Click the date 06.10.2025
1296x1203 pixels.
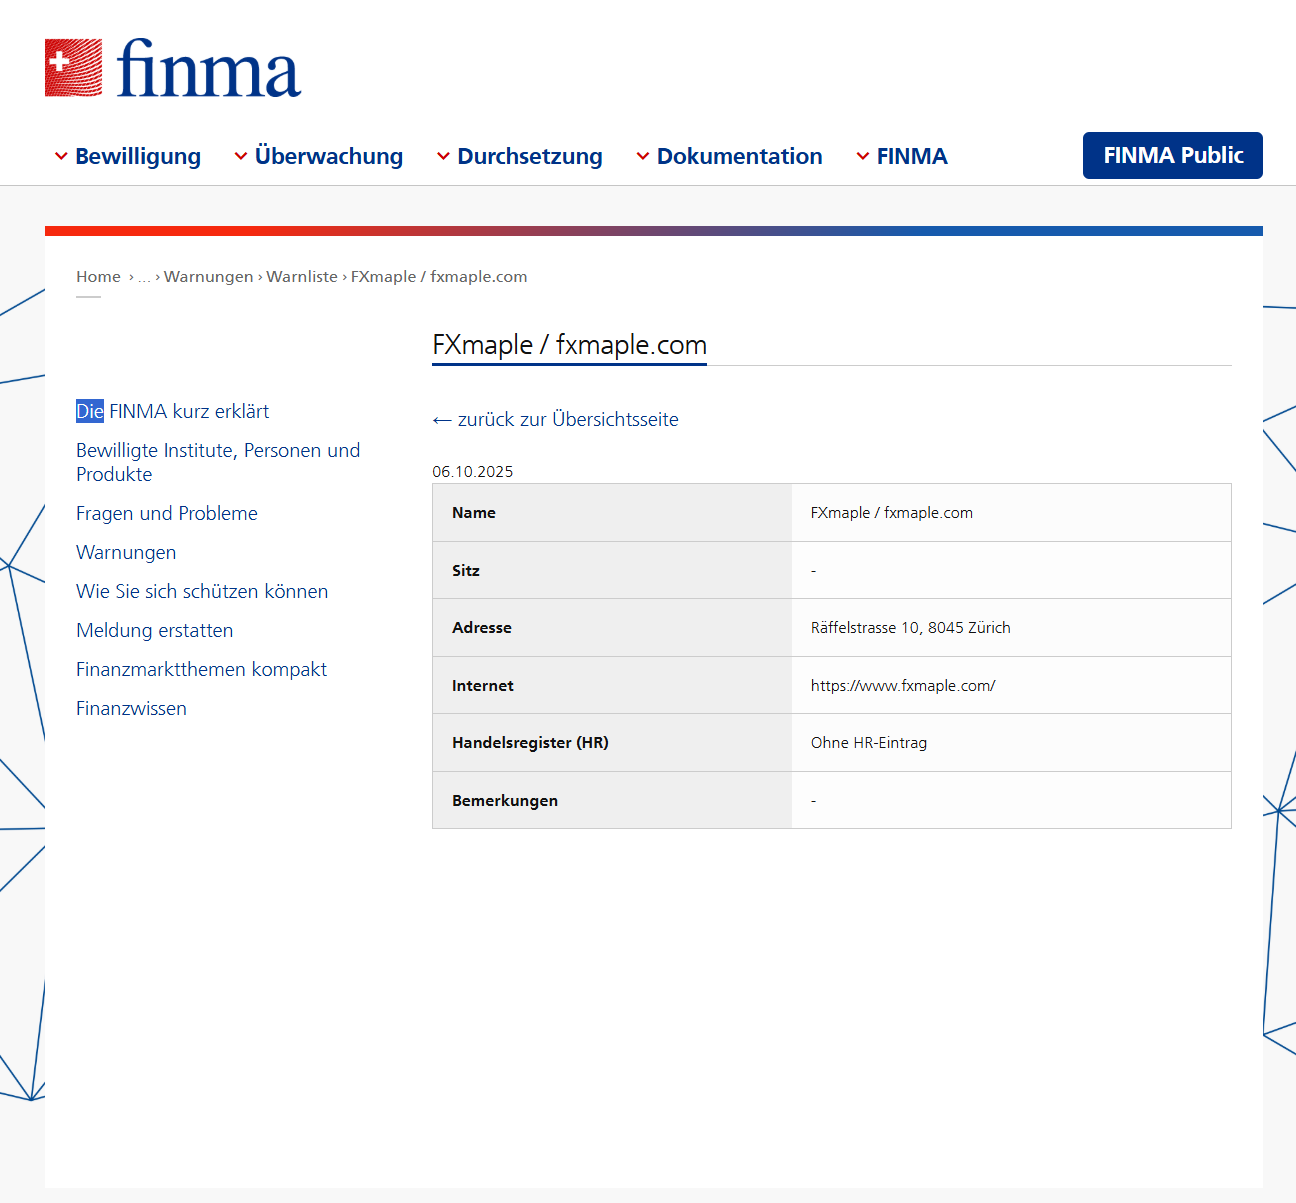click(x=473, y=471)
